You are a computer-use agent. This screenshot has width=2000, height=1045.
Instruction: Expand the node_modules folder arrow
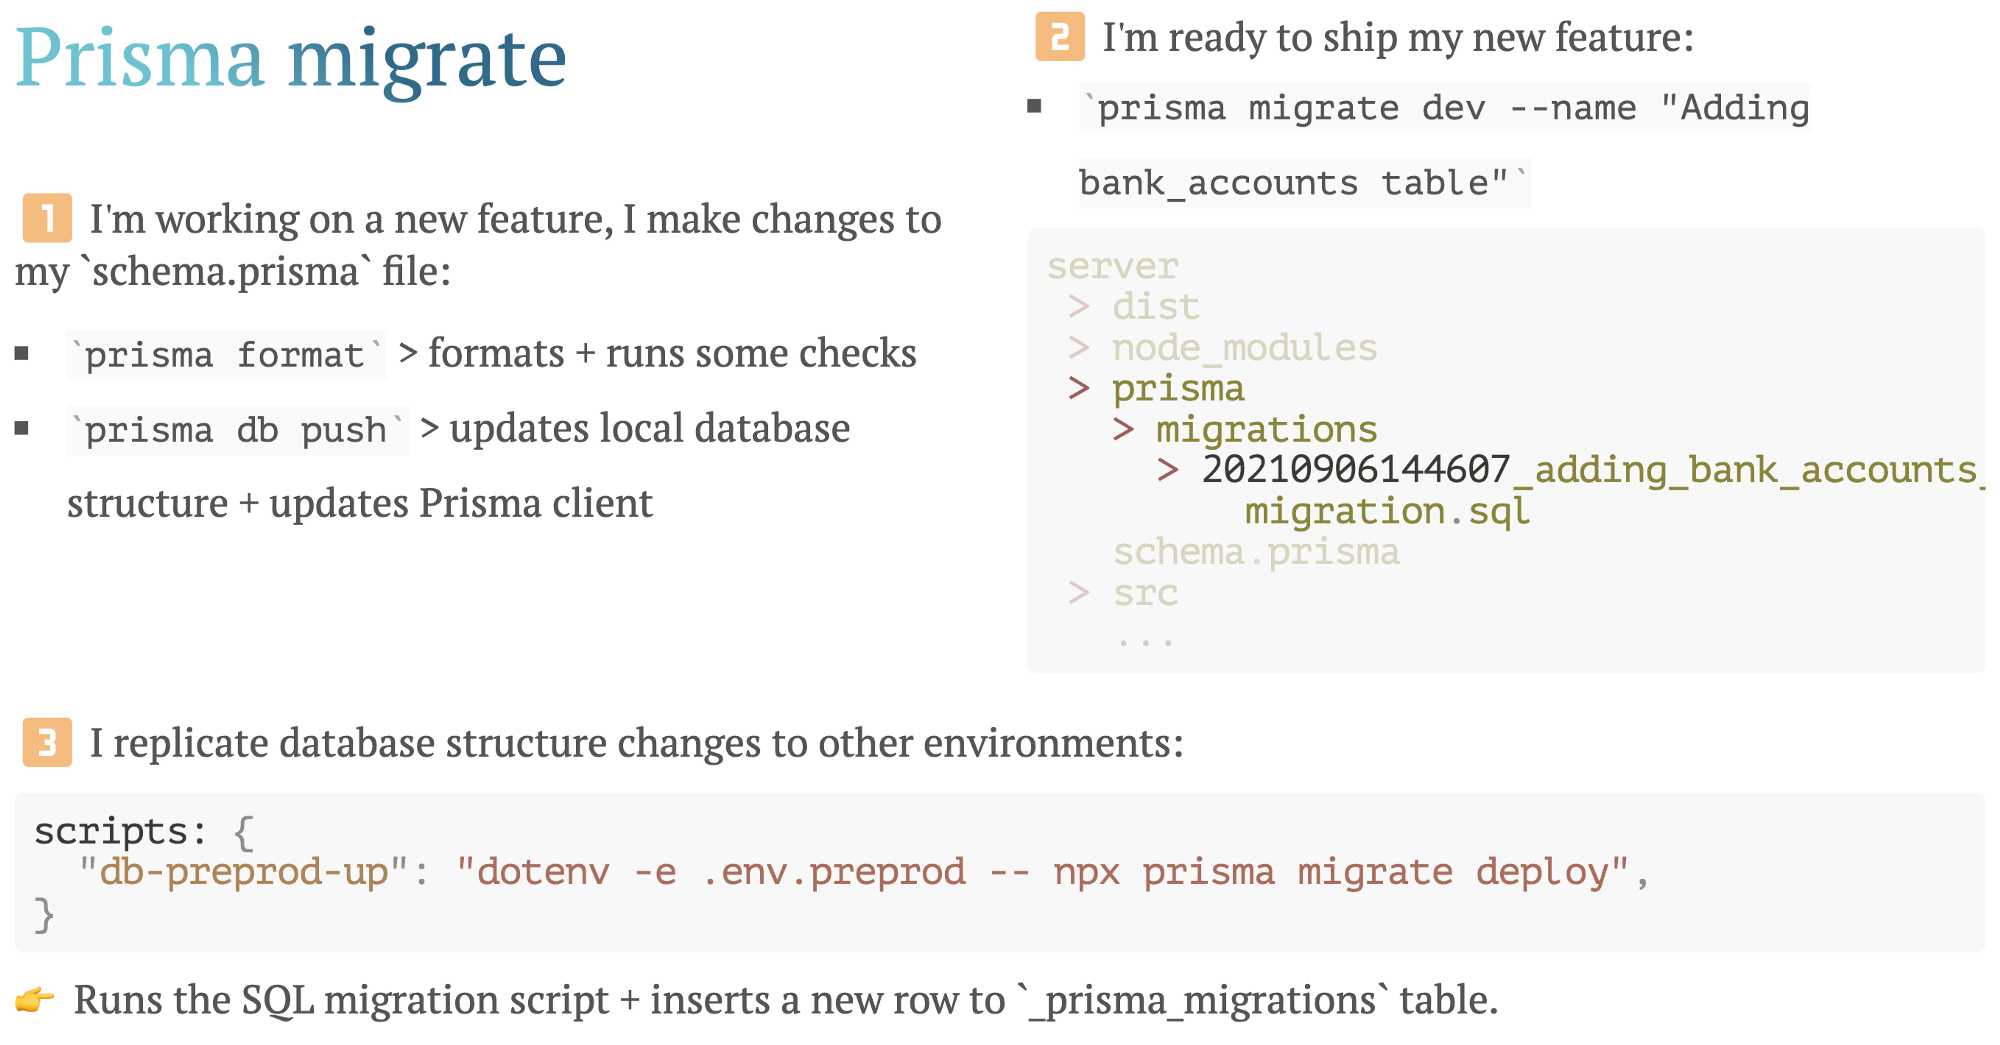tap(1078, 347)
